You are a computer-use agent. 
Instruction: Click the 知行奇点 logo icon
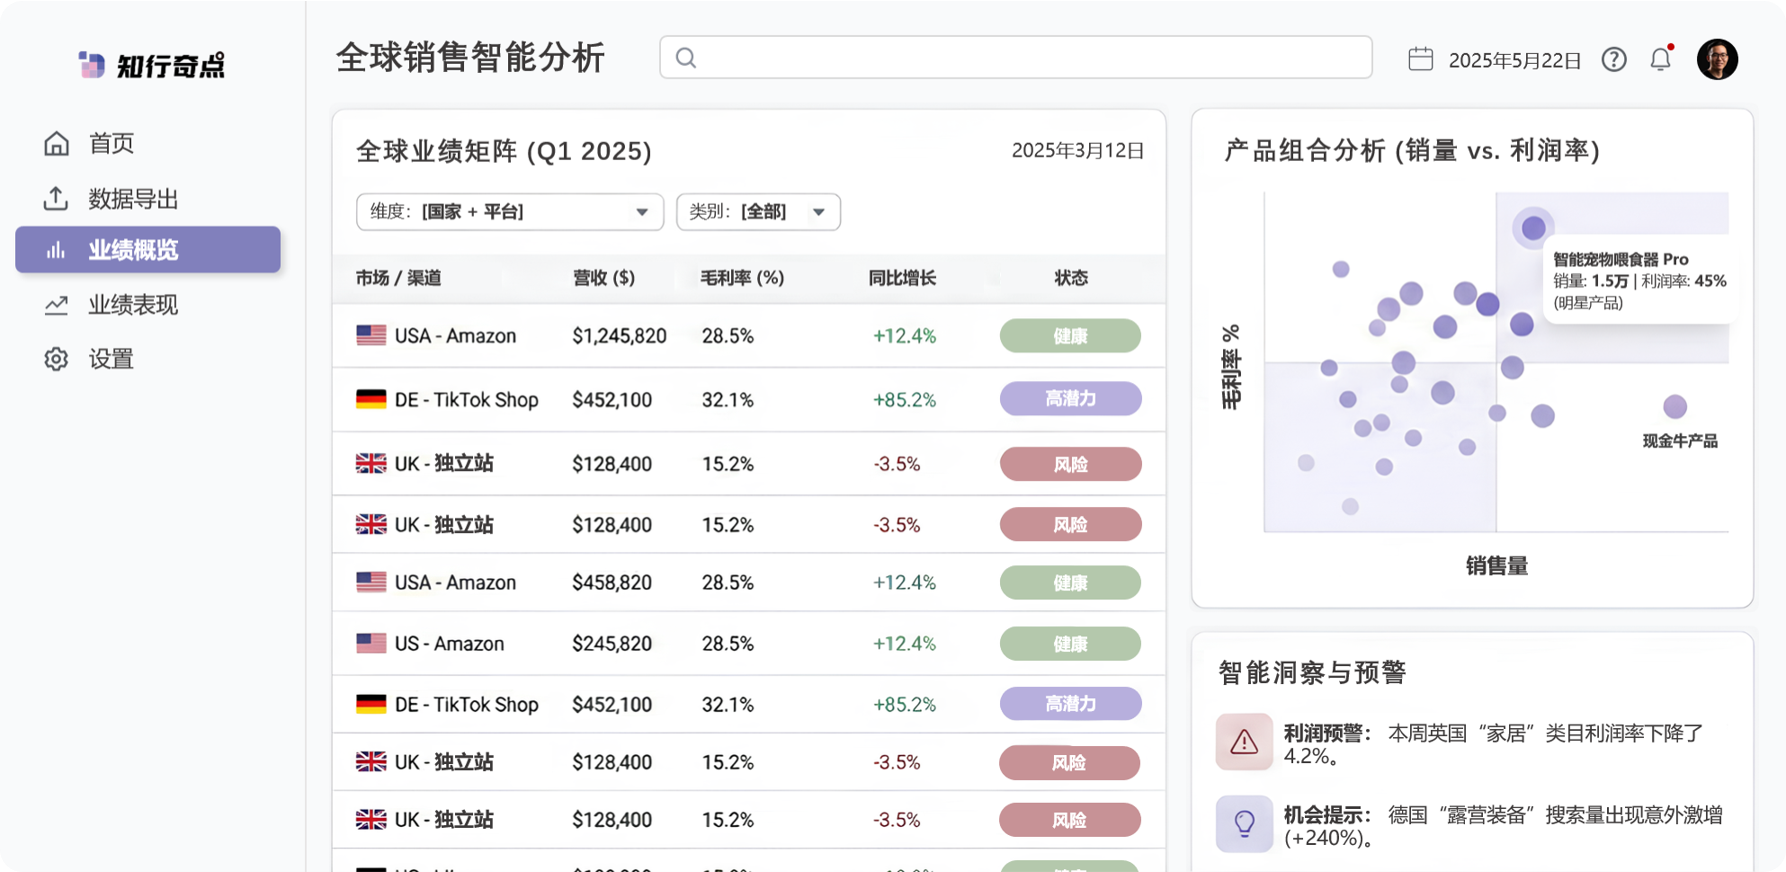pos(92,65)
